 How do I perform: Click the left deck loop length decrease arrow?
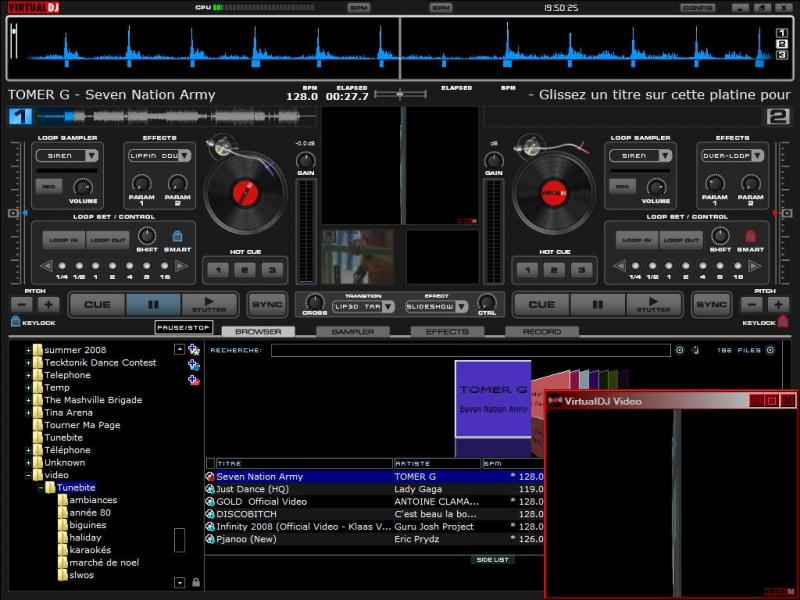(x=45, y=266)
